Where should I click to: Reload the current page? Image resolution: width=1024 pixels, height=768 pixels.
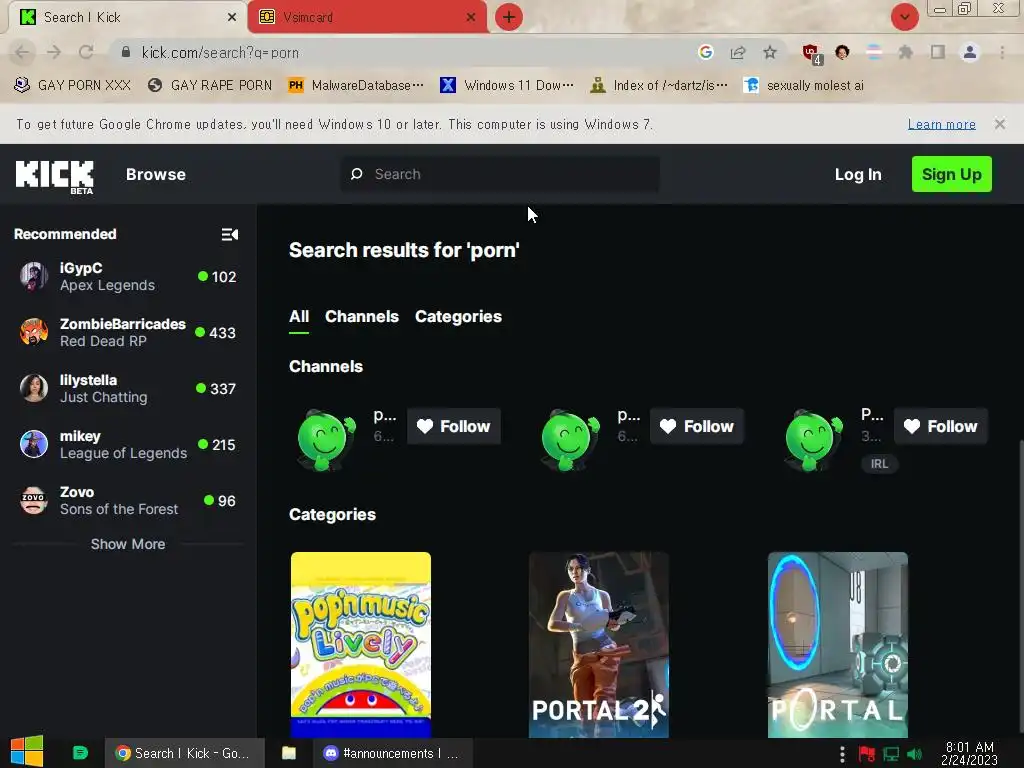pos(86,52)
